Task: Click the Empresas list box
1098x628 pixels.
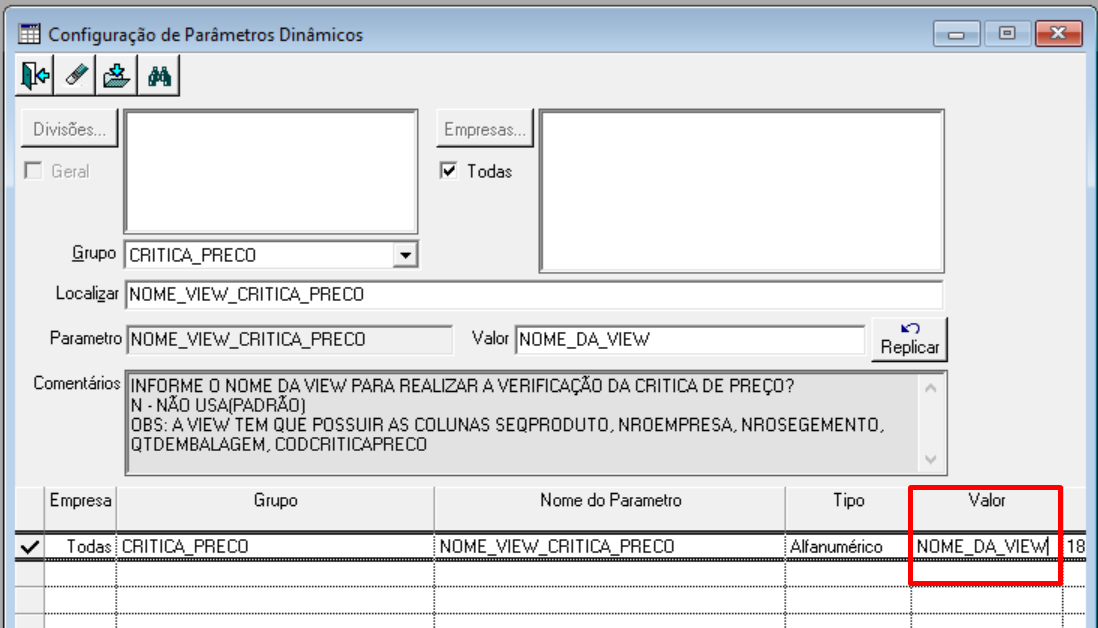Action: [742, 191]
